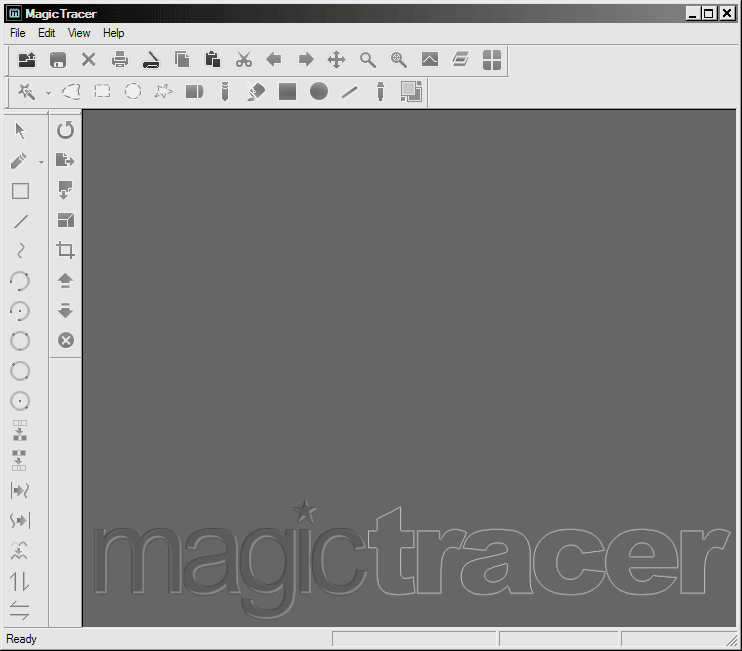
Task: Select the open Arc tool without center dot
Action: tap(20, 281)
